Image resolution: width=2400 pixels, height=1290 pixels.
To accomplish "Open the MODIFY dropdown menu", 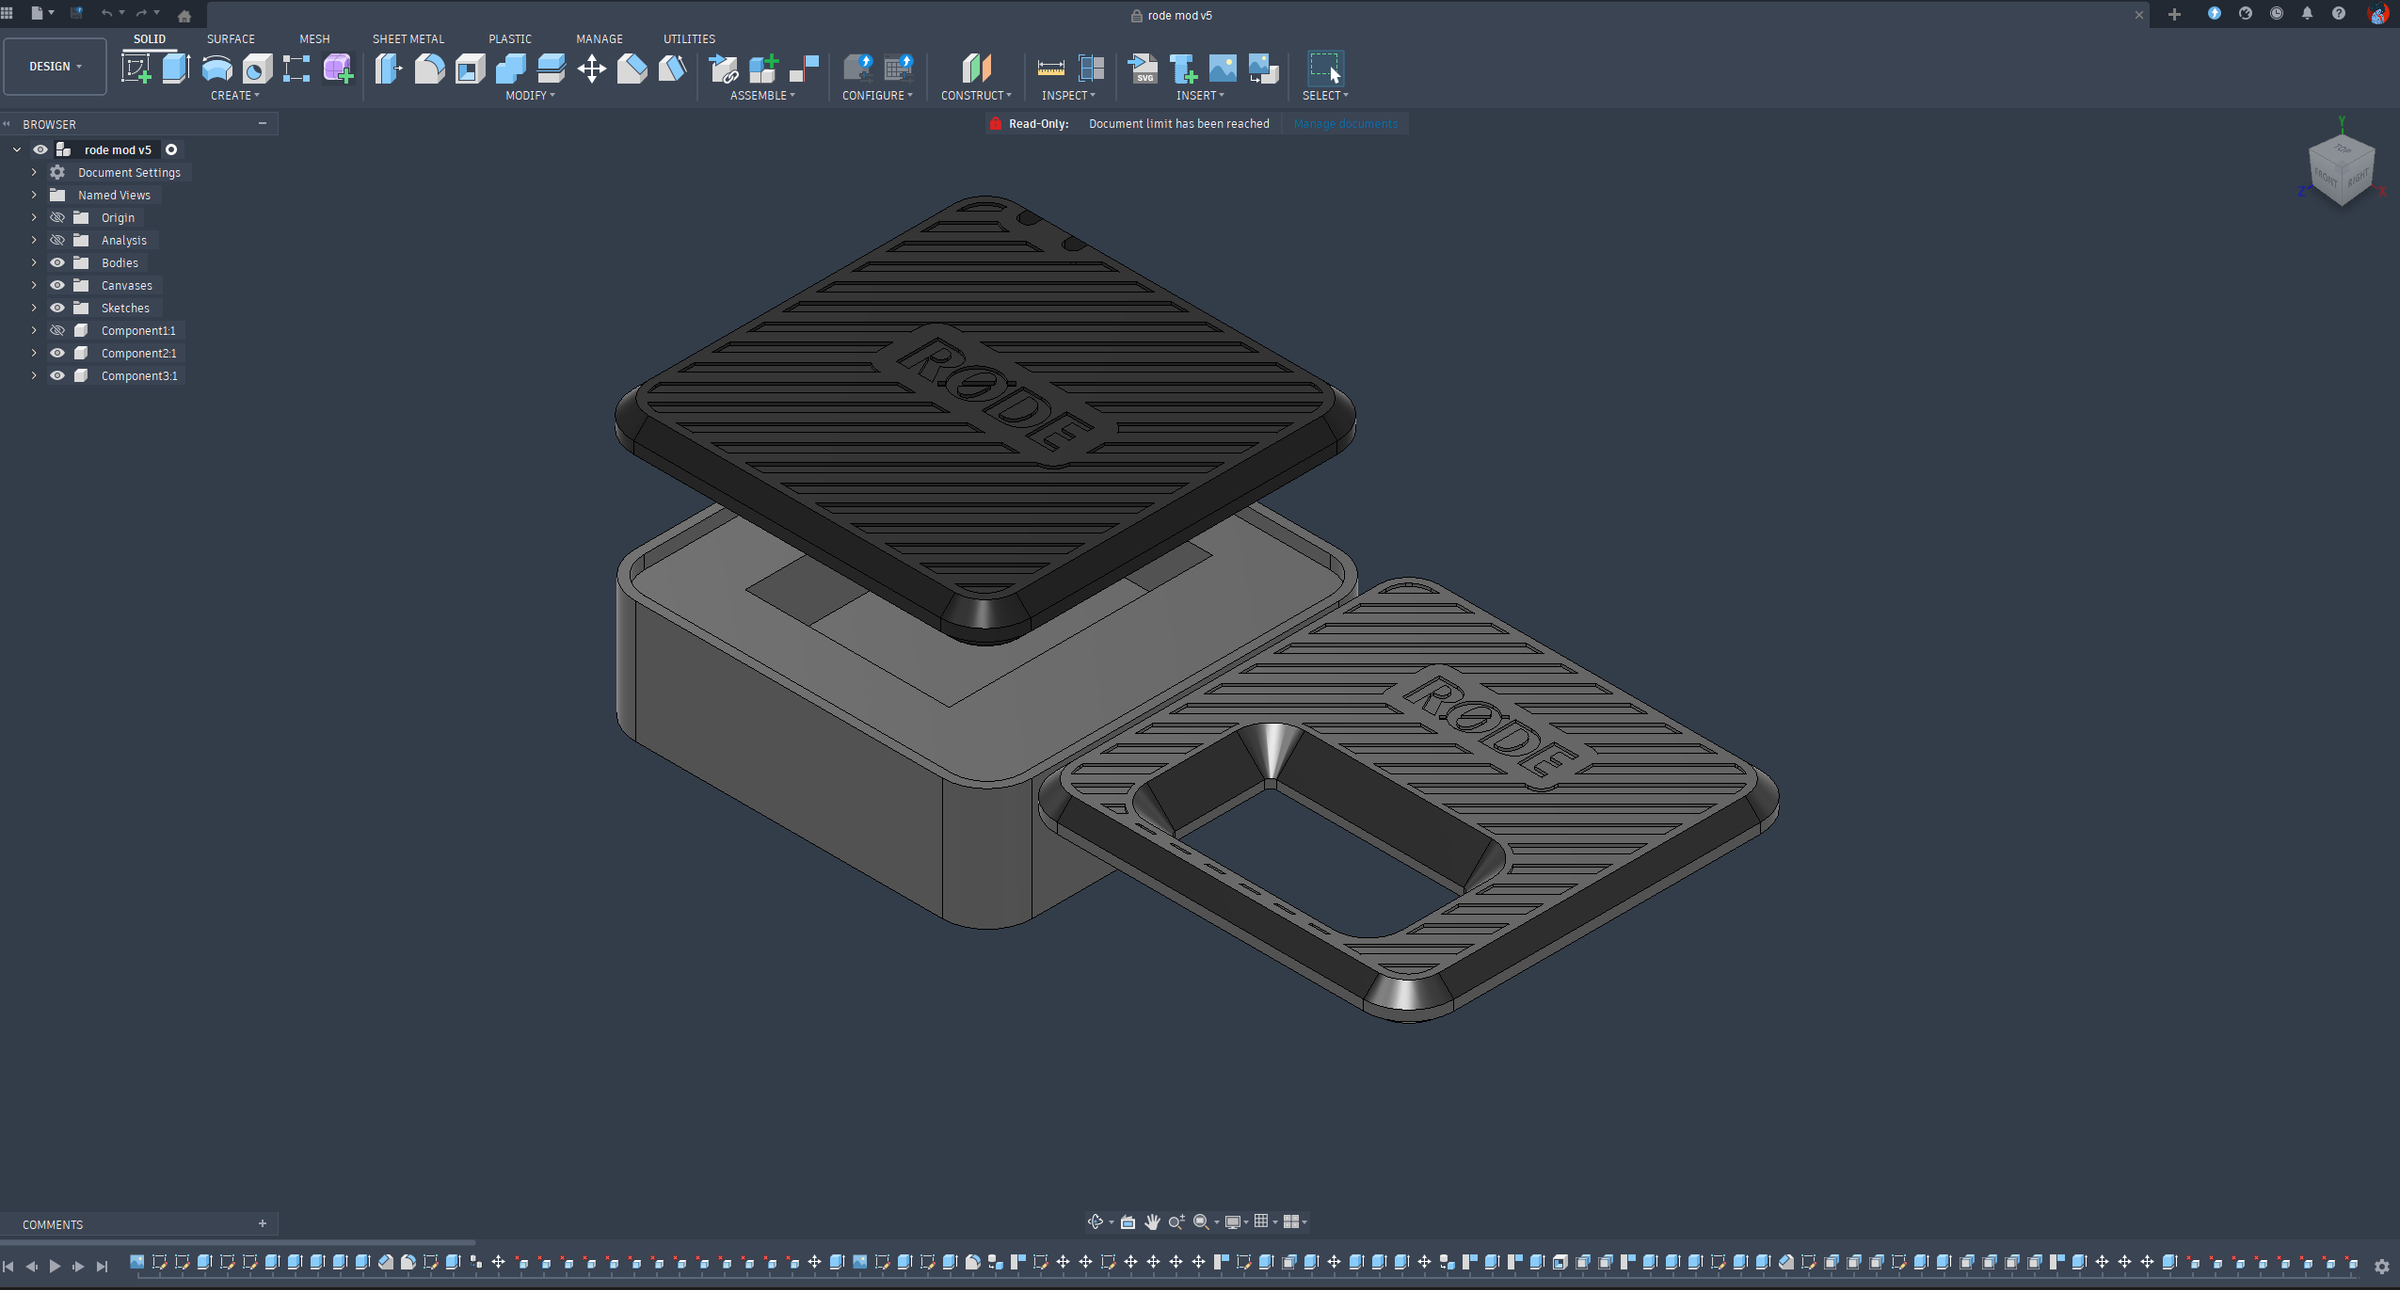I will [530, 96].
